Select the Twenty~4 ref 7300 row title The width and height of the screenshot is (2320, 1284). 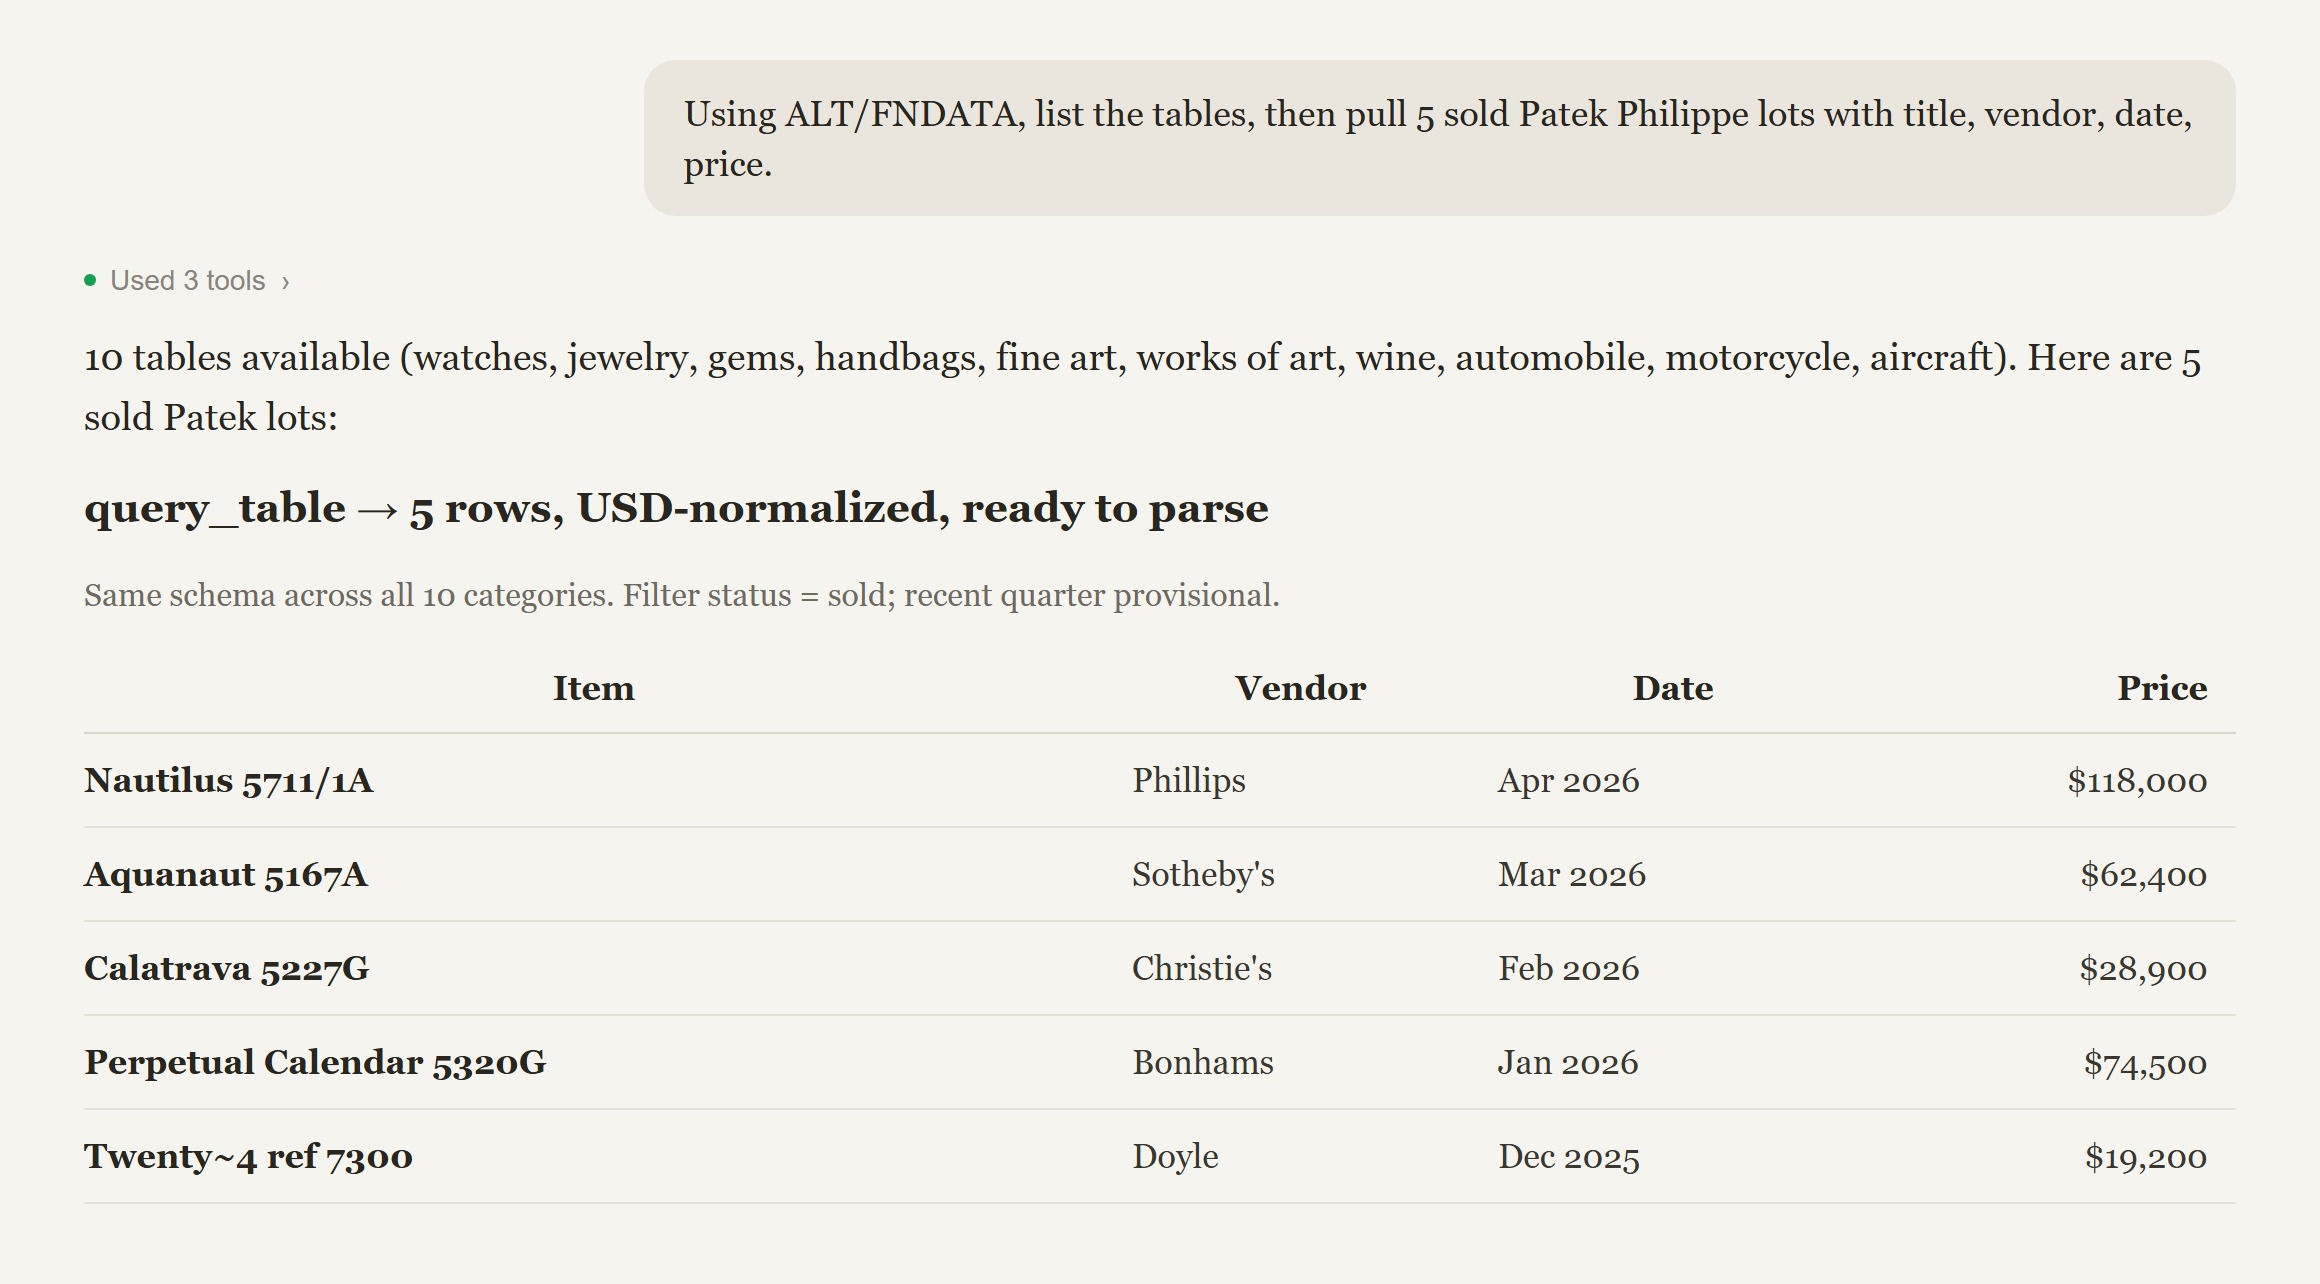tap(248, 1156)
